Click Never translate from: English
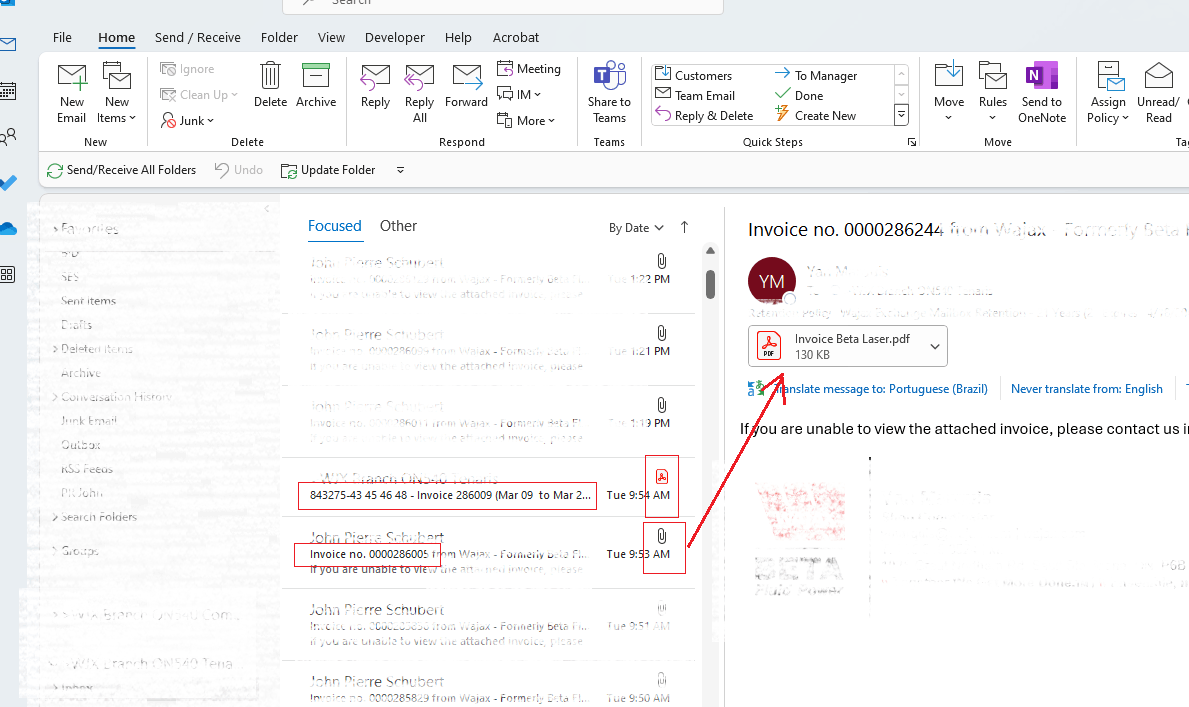 coord(1086,389)
